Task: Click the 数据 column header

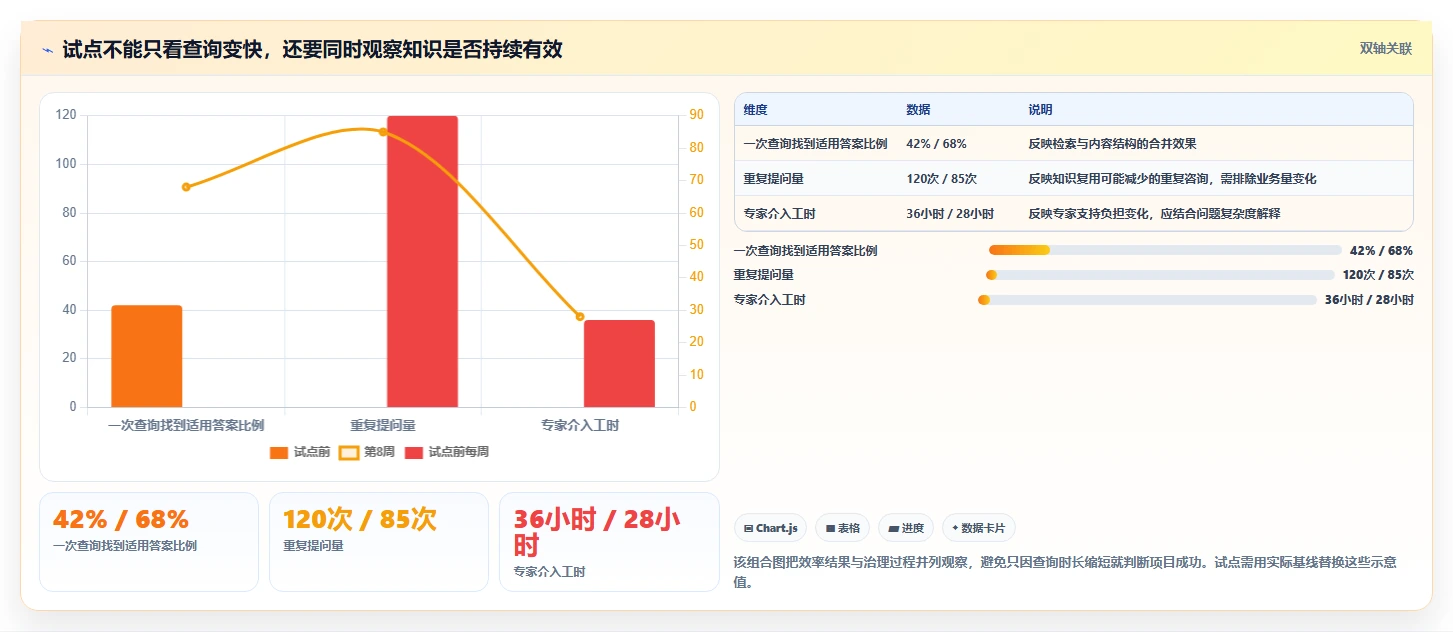Action: pyautogui.click(x=918, y=110)
